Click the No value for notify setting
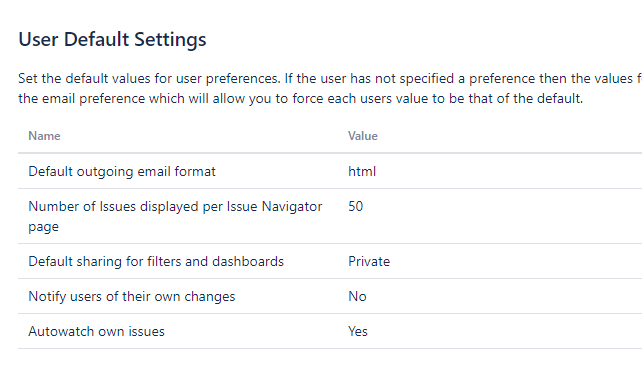 click(357, 297)
